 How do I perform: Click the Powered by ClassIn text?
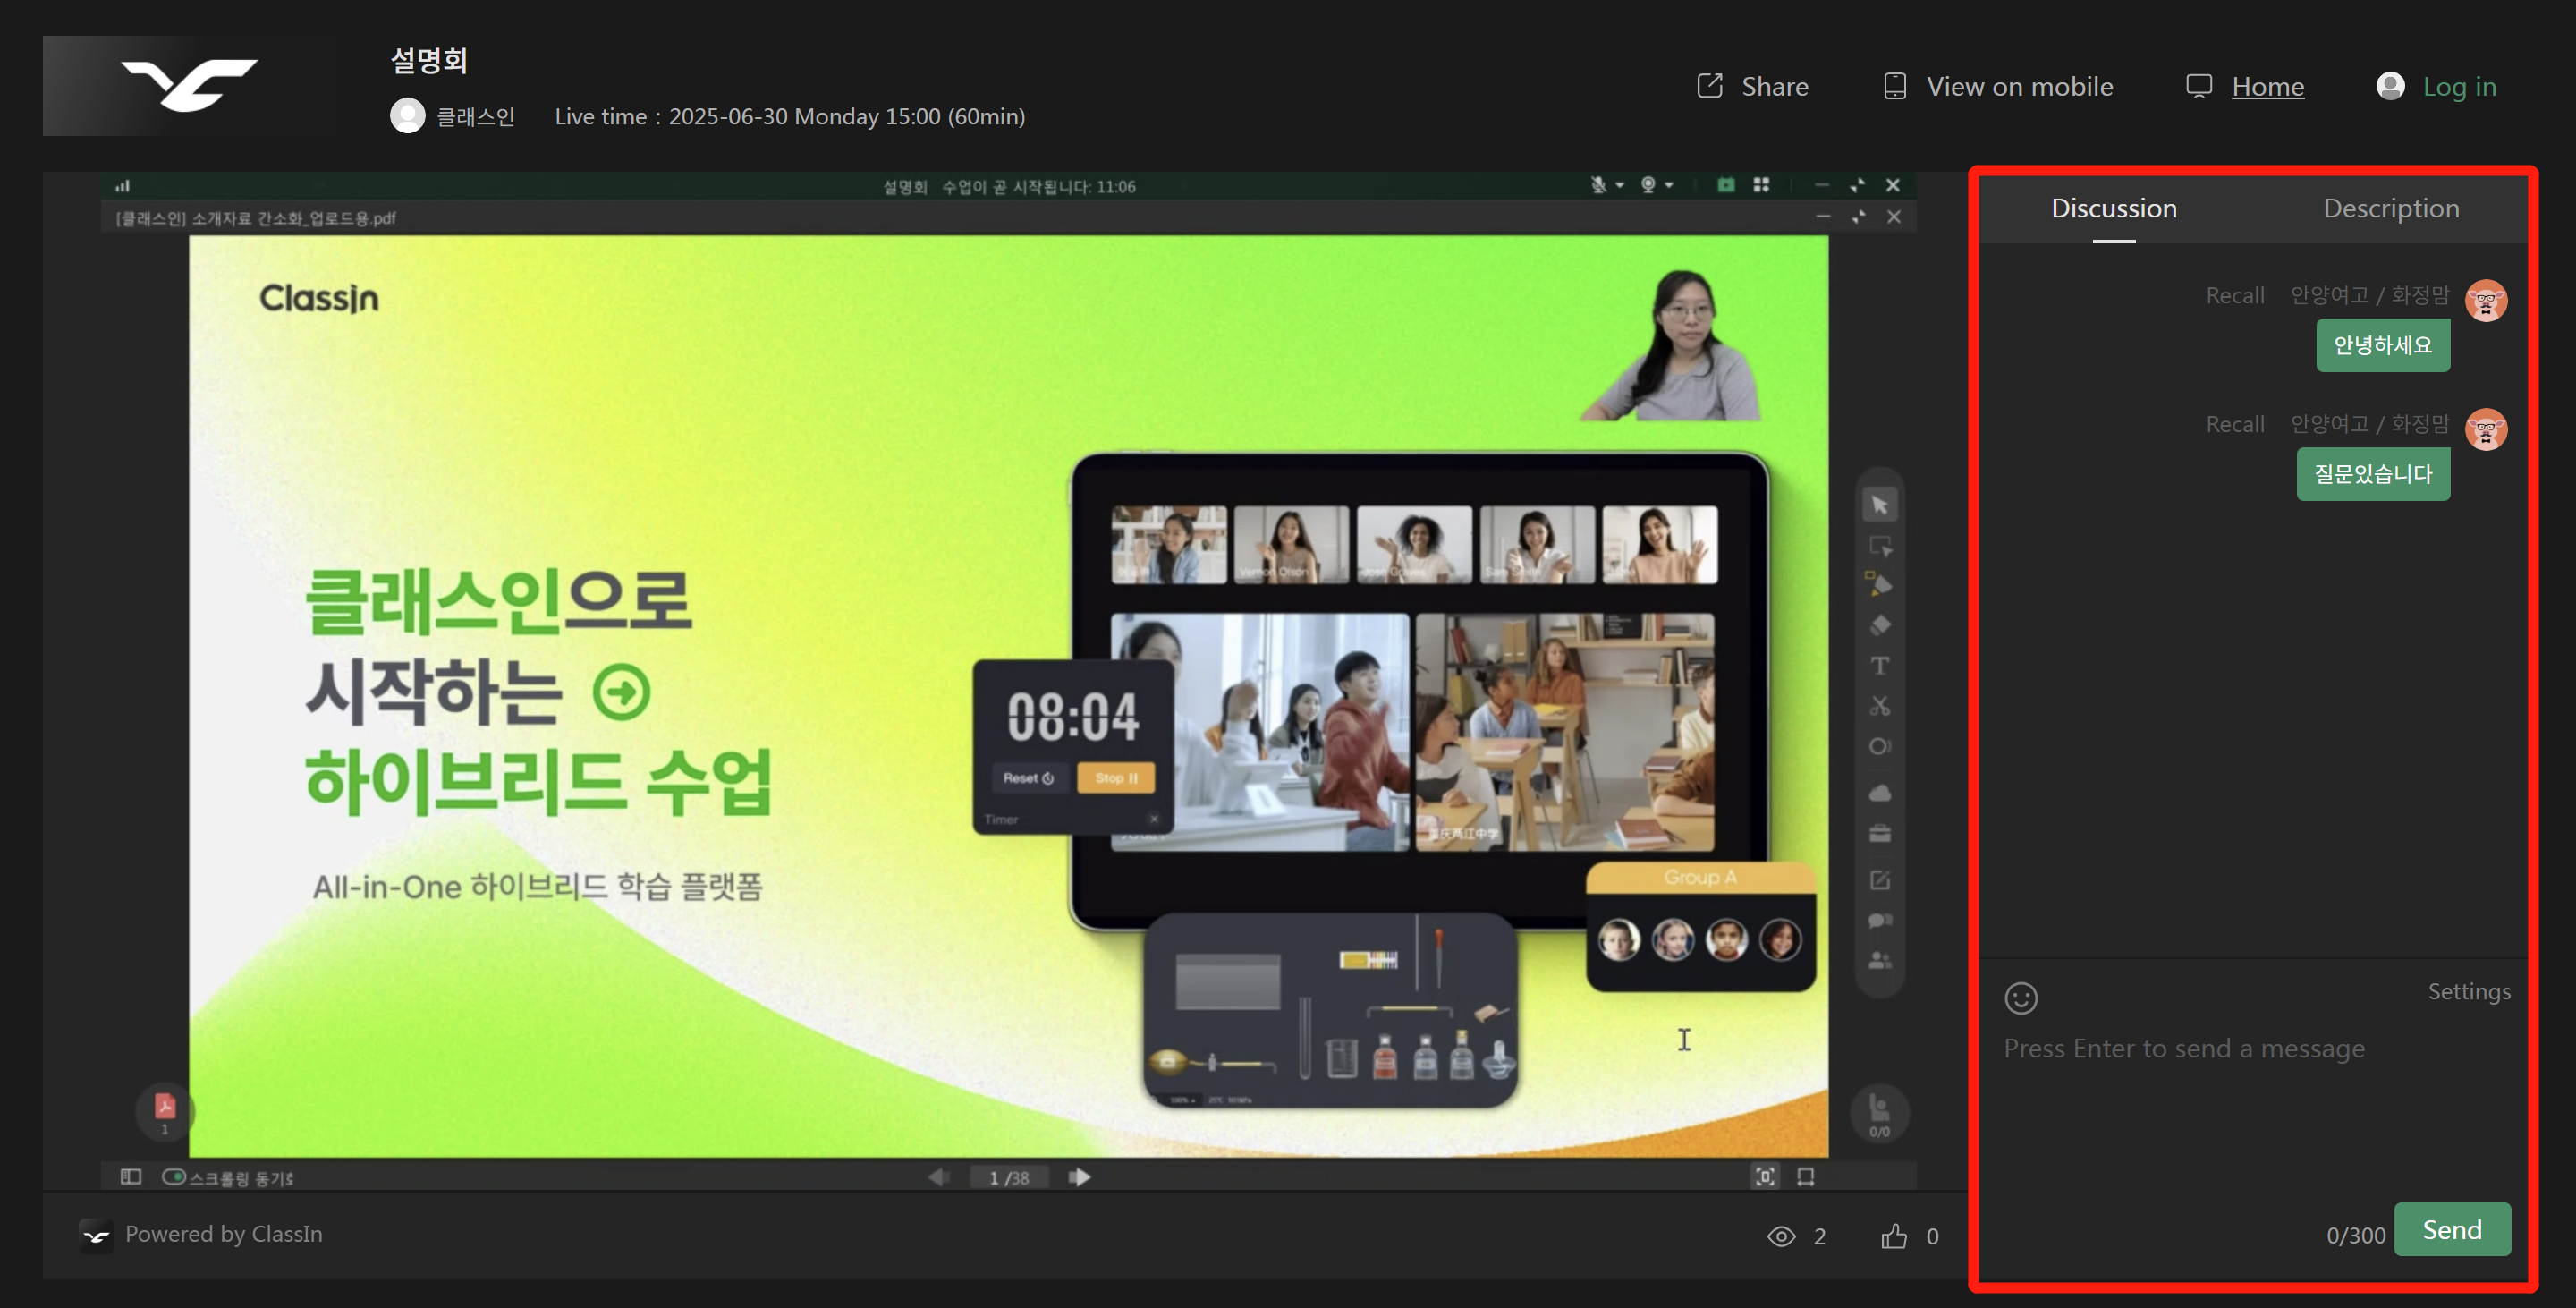[x=224, y=1234]
